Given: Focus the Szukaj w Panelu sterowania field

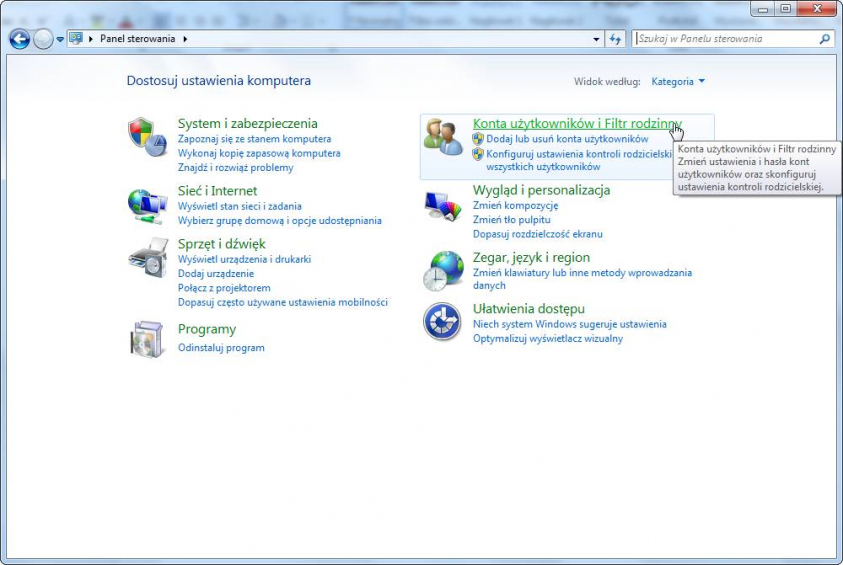Looking at the screenshot, I should (x=726, y=39).
